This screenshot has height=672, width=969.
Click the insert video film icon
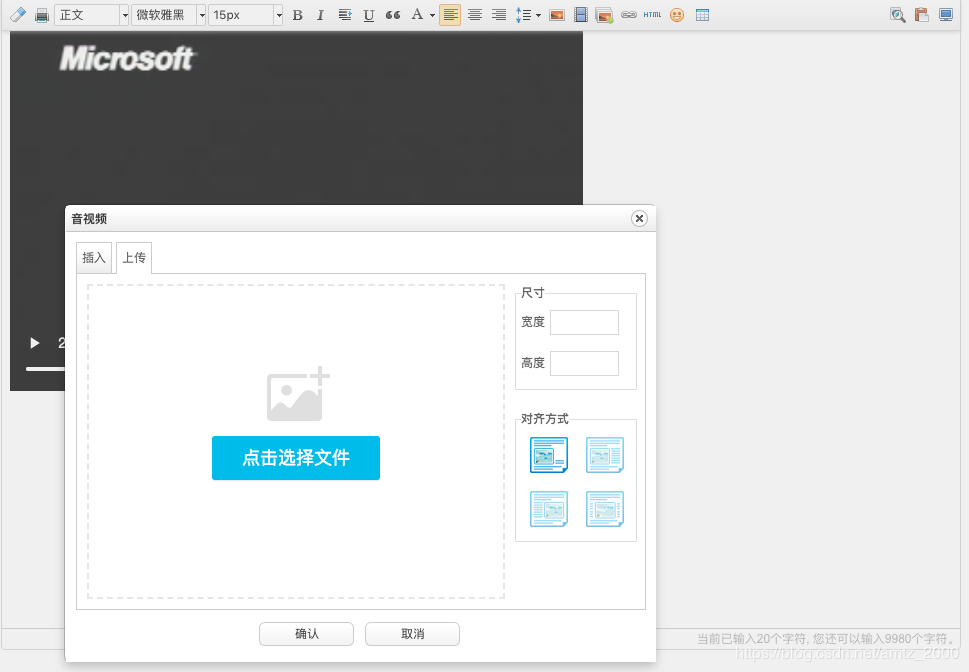[580, 15]
